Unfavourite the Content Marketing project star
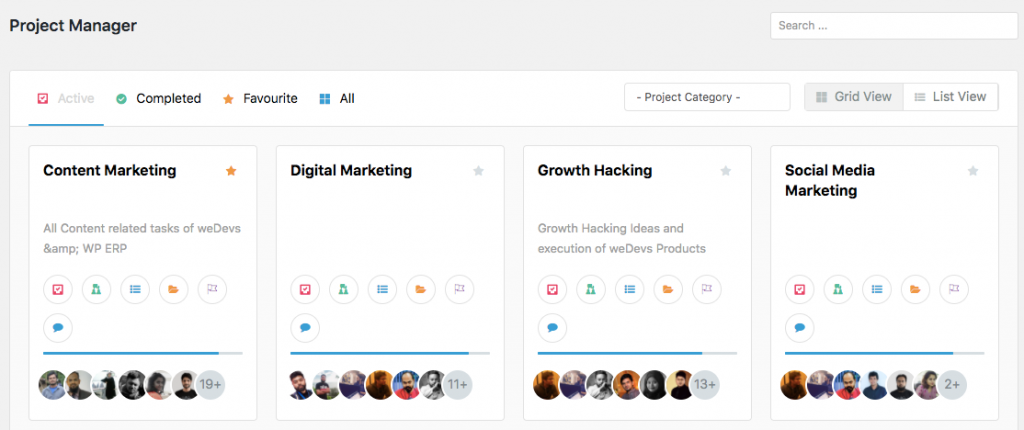Screen dimensions: 1024x430 click(x=231, y=171)
